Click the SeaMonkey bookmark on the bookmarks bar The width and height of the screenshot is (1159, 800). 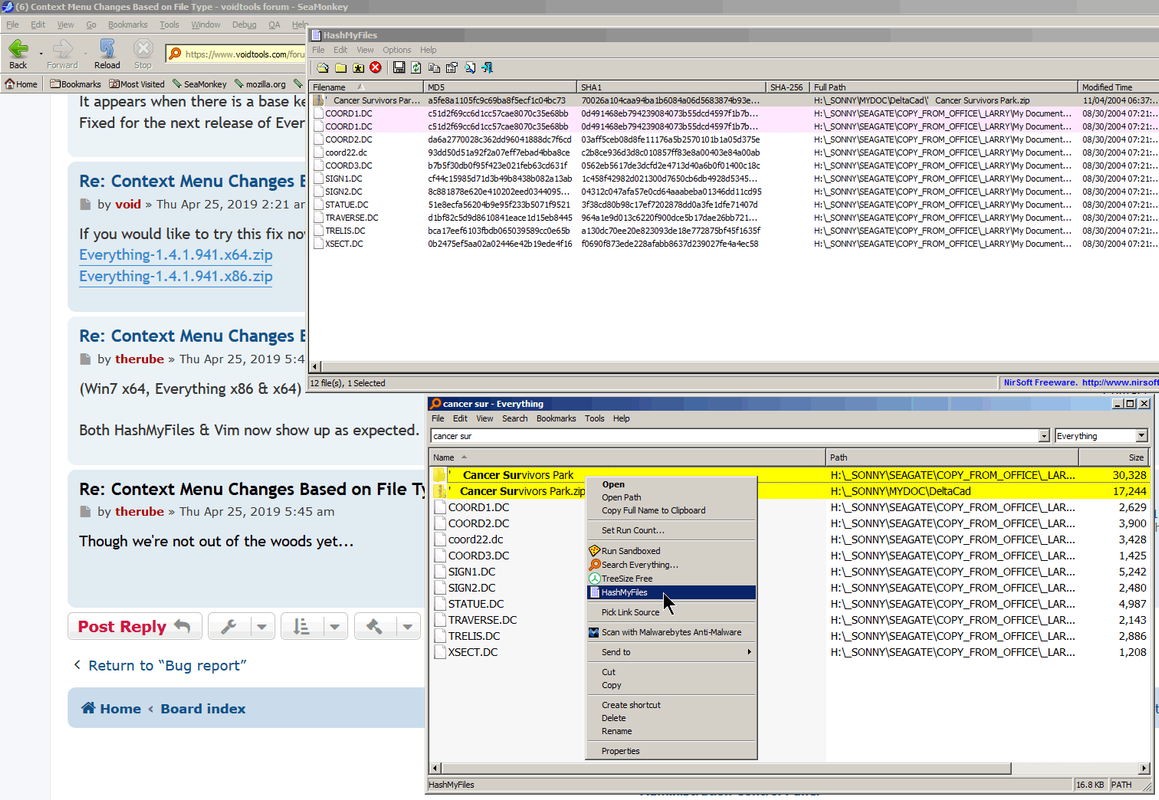pyautogui.click(x=200, y=84)
